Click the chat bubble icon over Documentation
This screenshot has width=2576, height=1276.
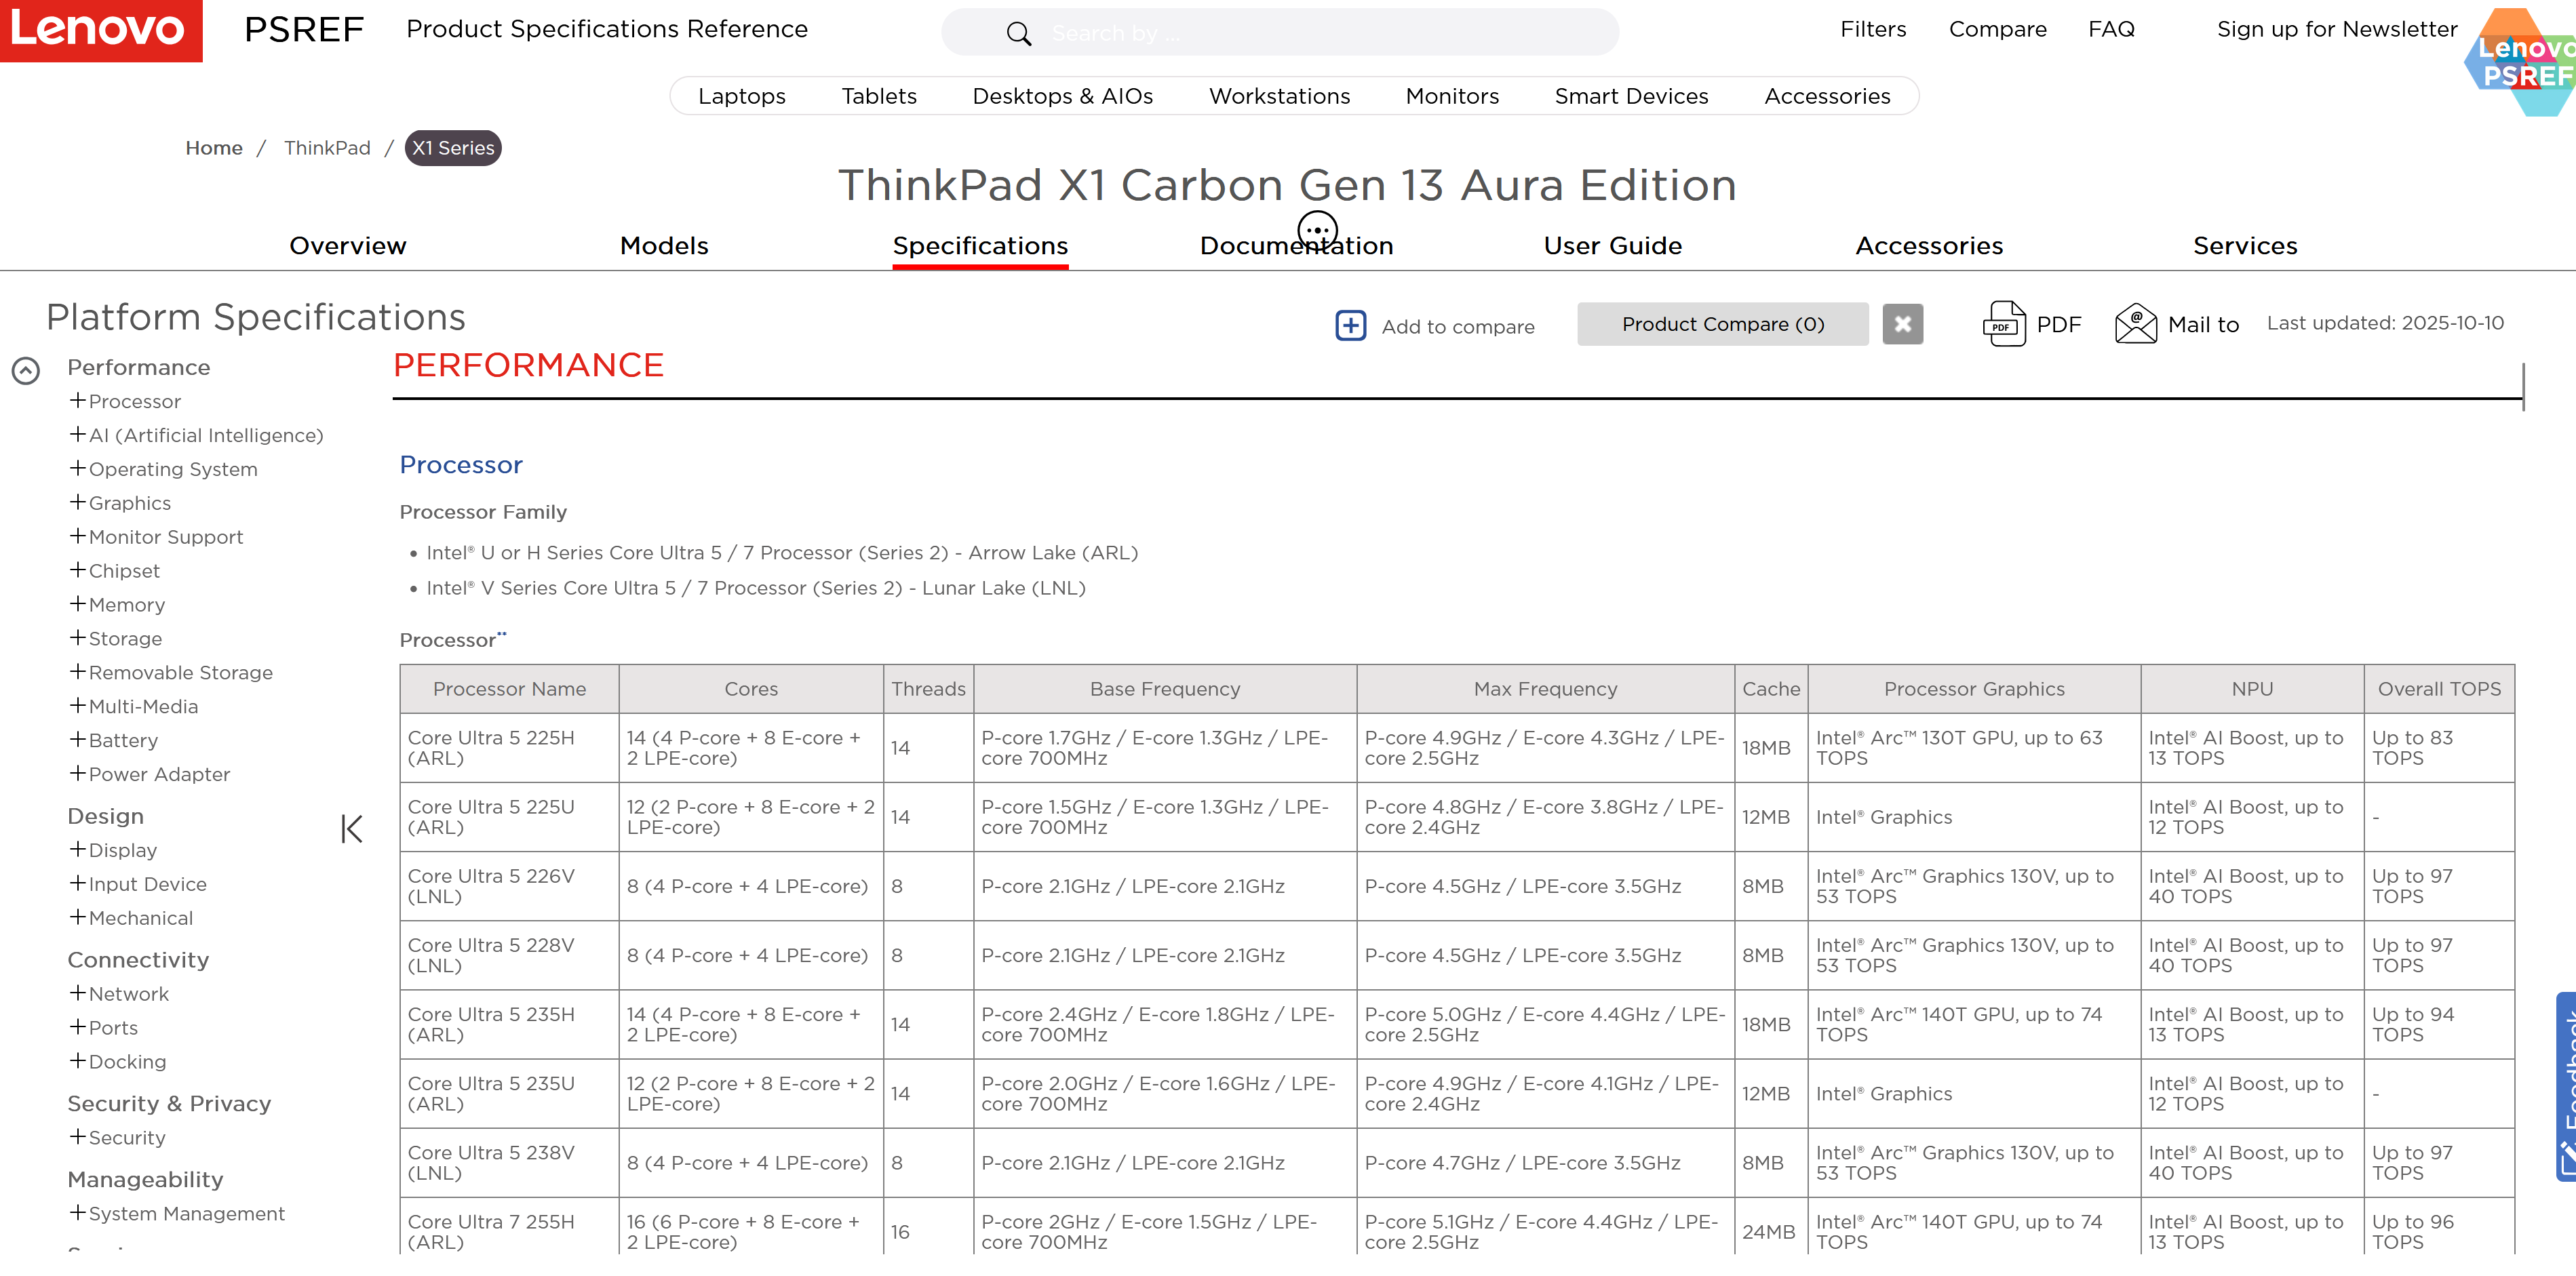click(x=1317, y=230)
